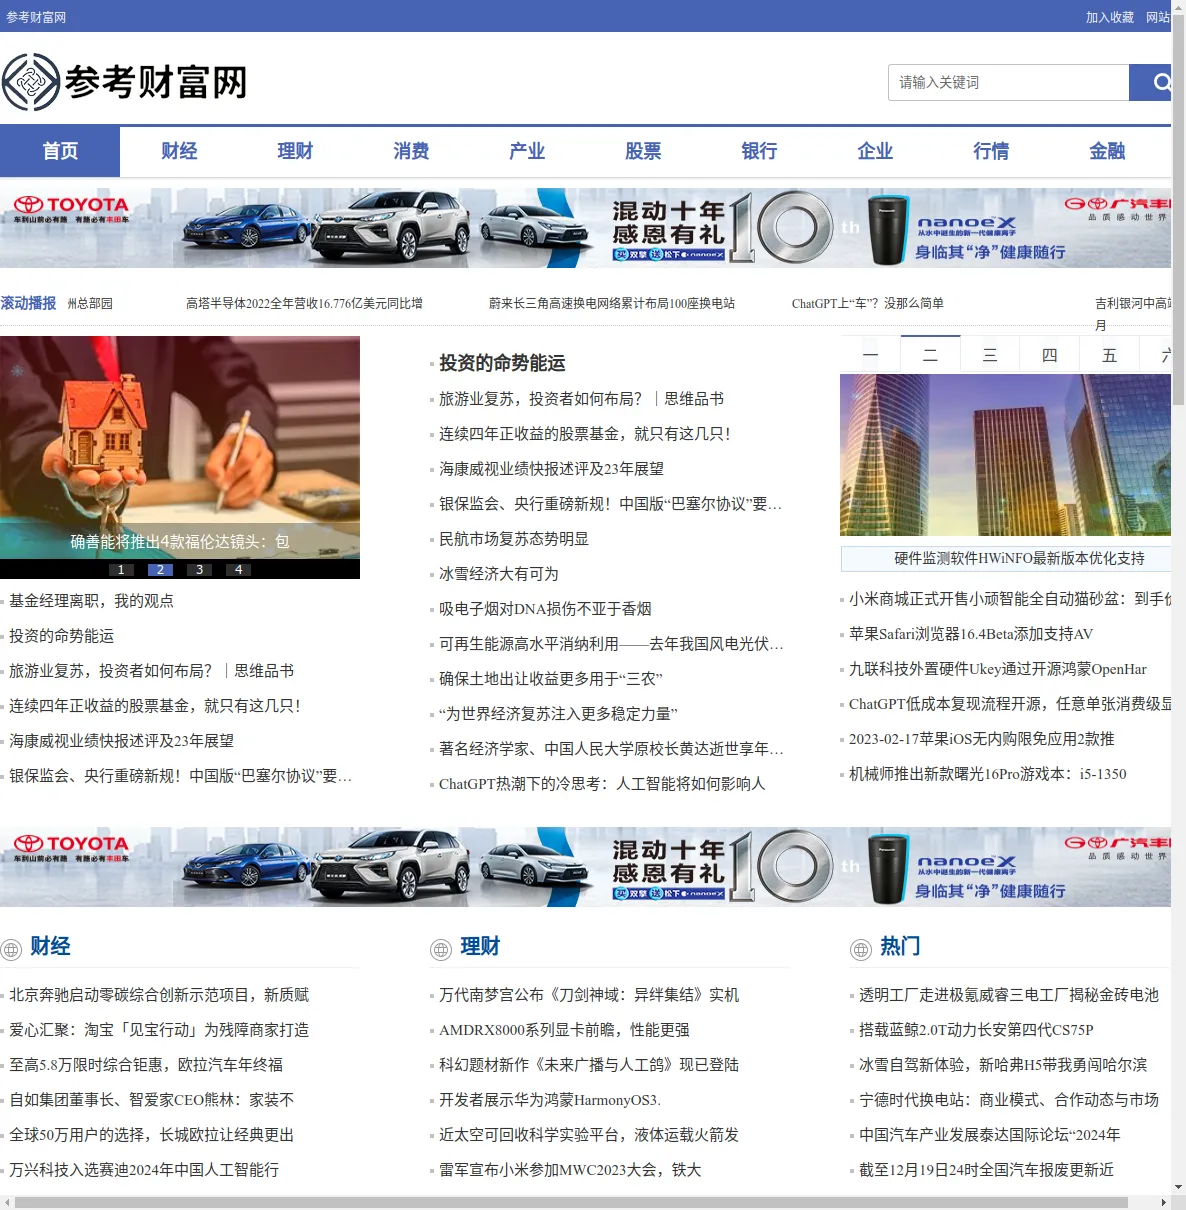Open 确保土地出让收益更多用于“三农” article
This screenshot has height=1210, width=1186.
pos(551,679)
